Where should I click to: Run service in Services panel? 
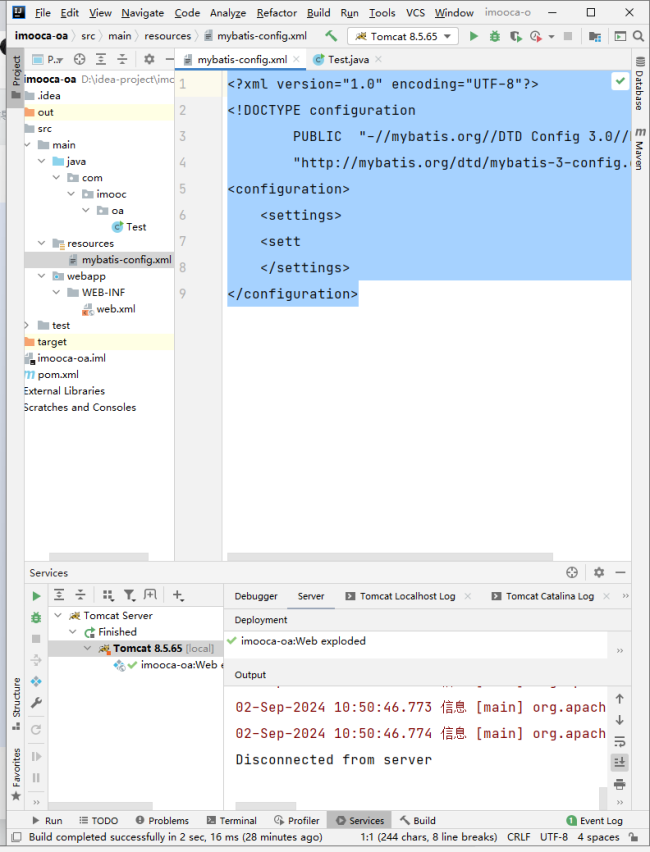(36, 596)
